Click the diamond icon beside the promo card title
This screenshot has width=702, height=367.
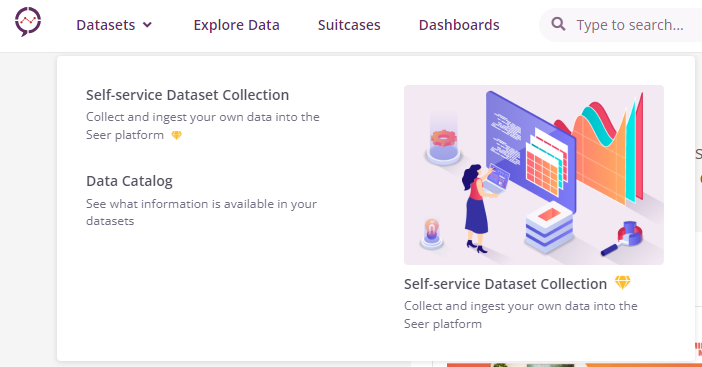click(x=622, y=282)
